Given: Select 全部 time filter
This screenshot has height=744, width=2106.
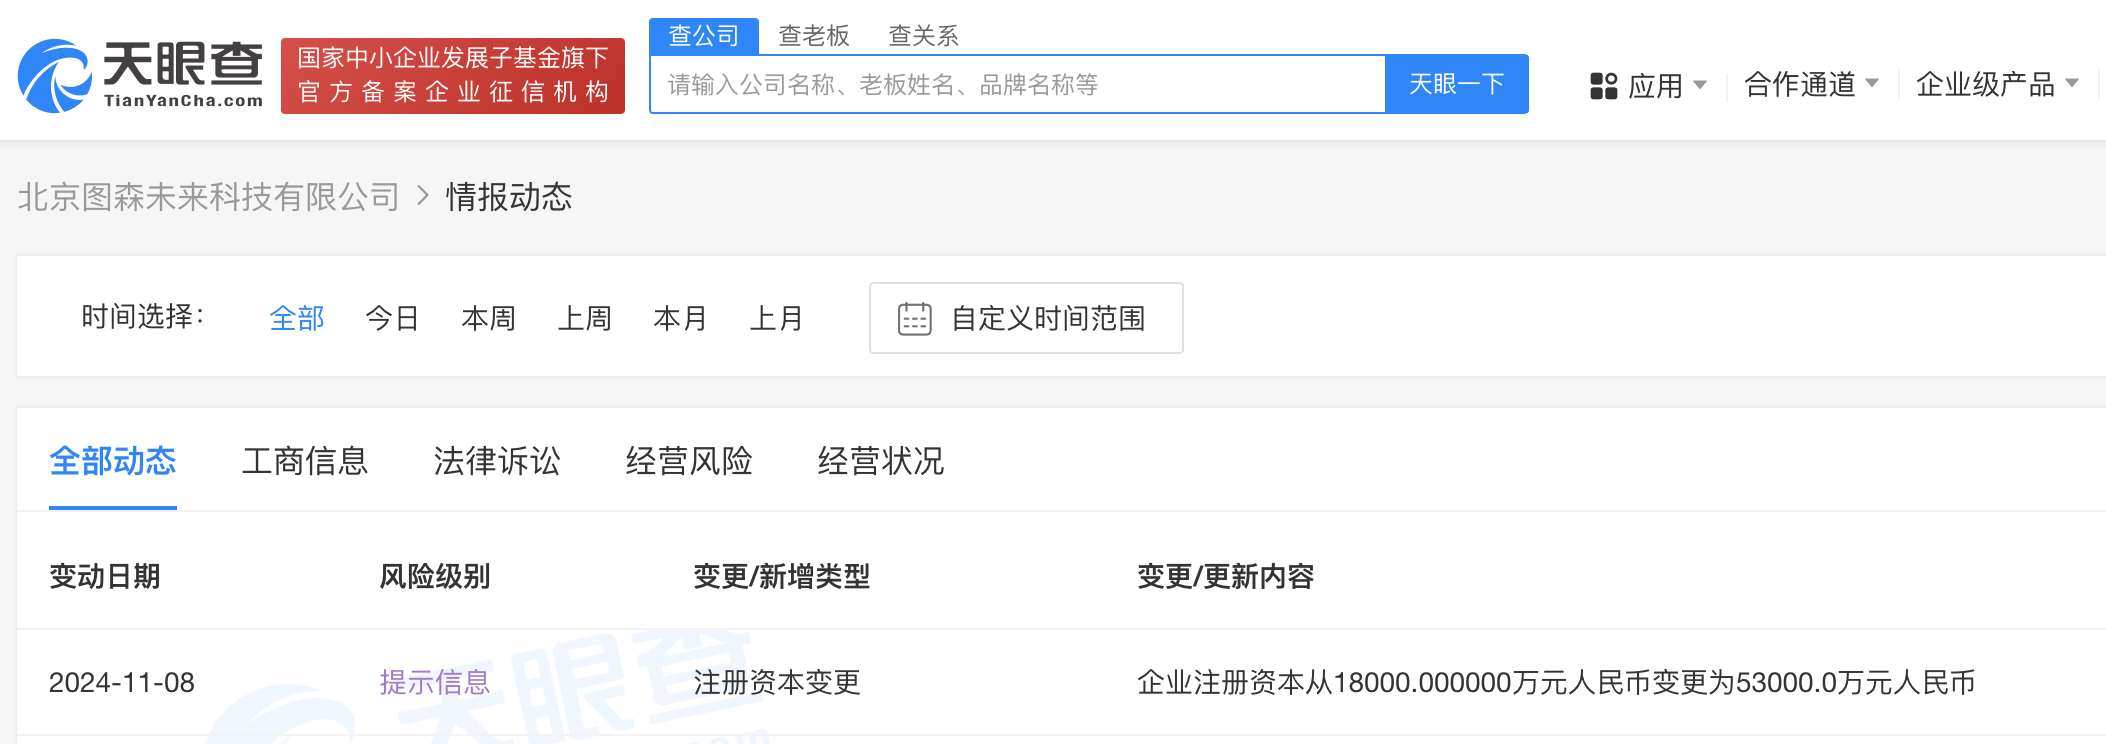Looking at the screenshot, I should [297, 318].
